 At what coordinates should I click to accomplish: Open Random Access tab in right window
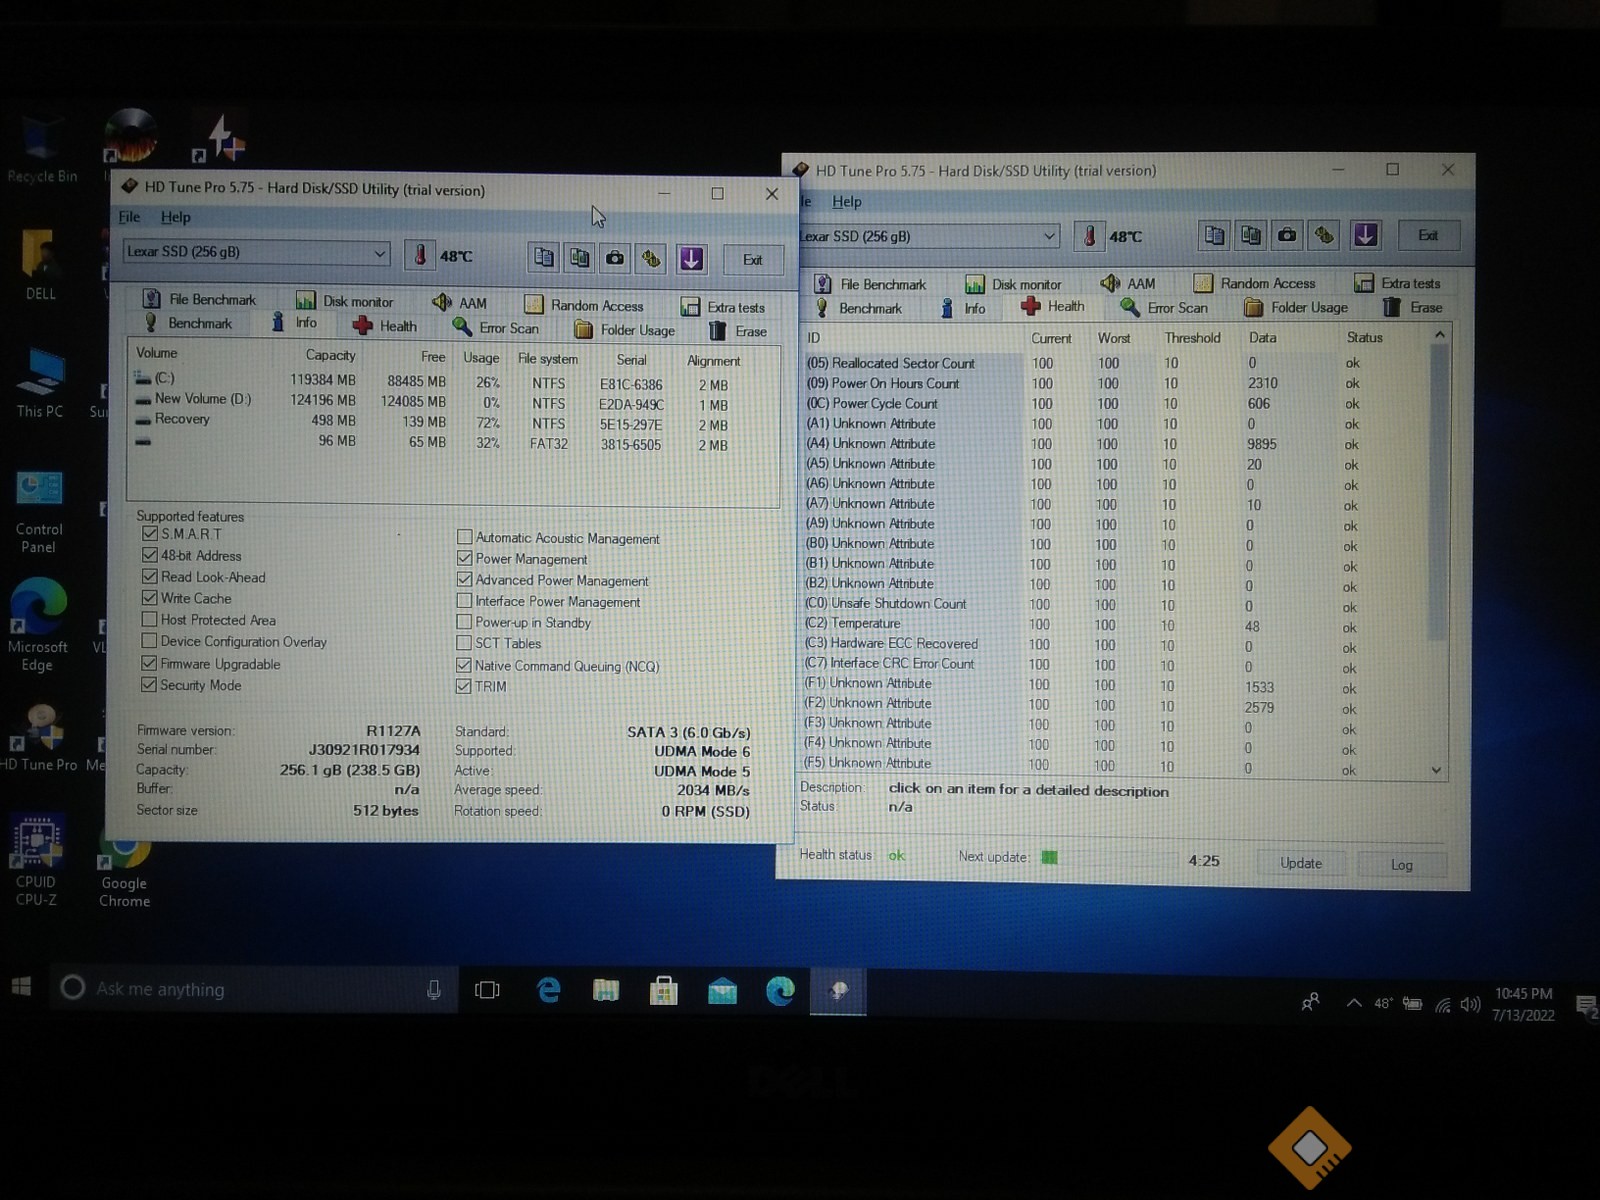coord(1256,283)
